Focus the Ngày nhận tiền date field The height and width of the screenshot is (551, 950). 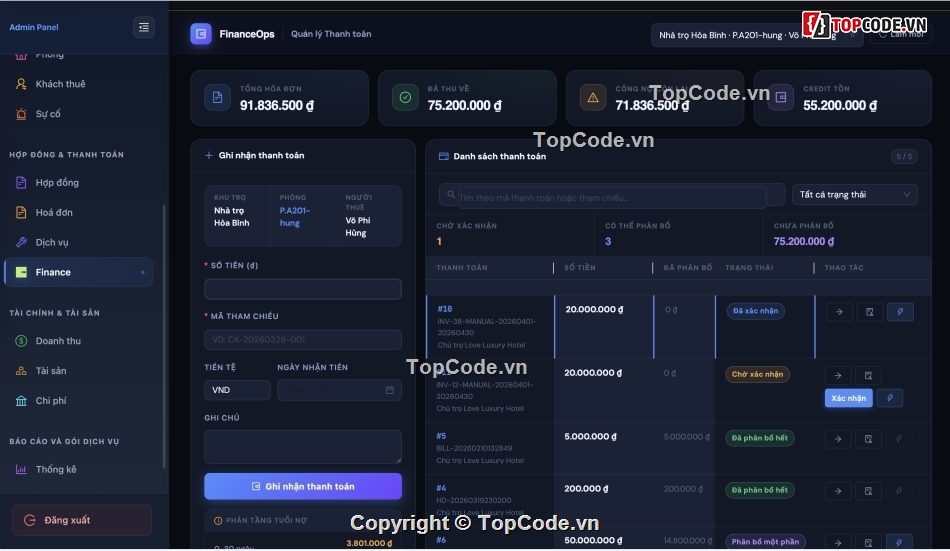point(339,390)
